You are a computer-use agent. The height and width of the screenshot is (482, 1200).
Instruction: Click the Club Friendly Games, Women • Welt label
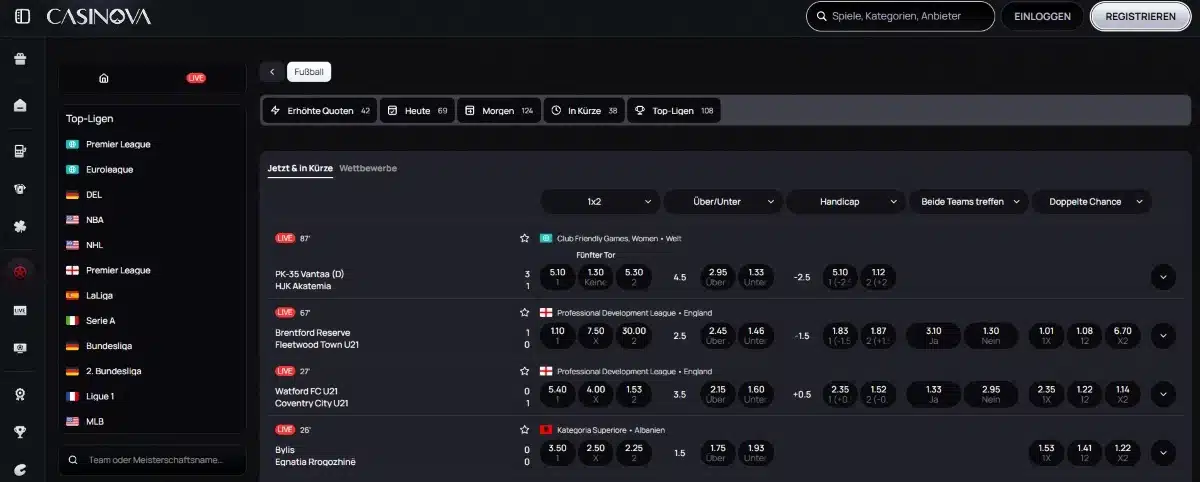point(619,239)
